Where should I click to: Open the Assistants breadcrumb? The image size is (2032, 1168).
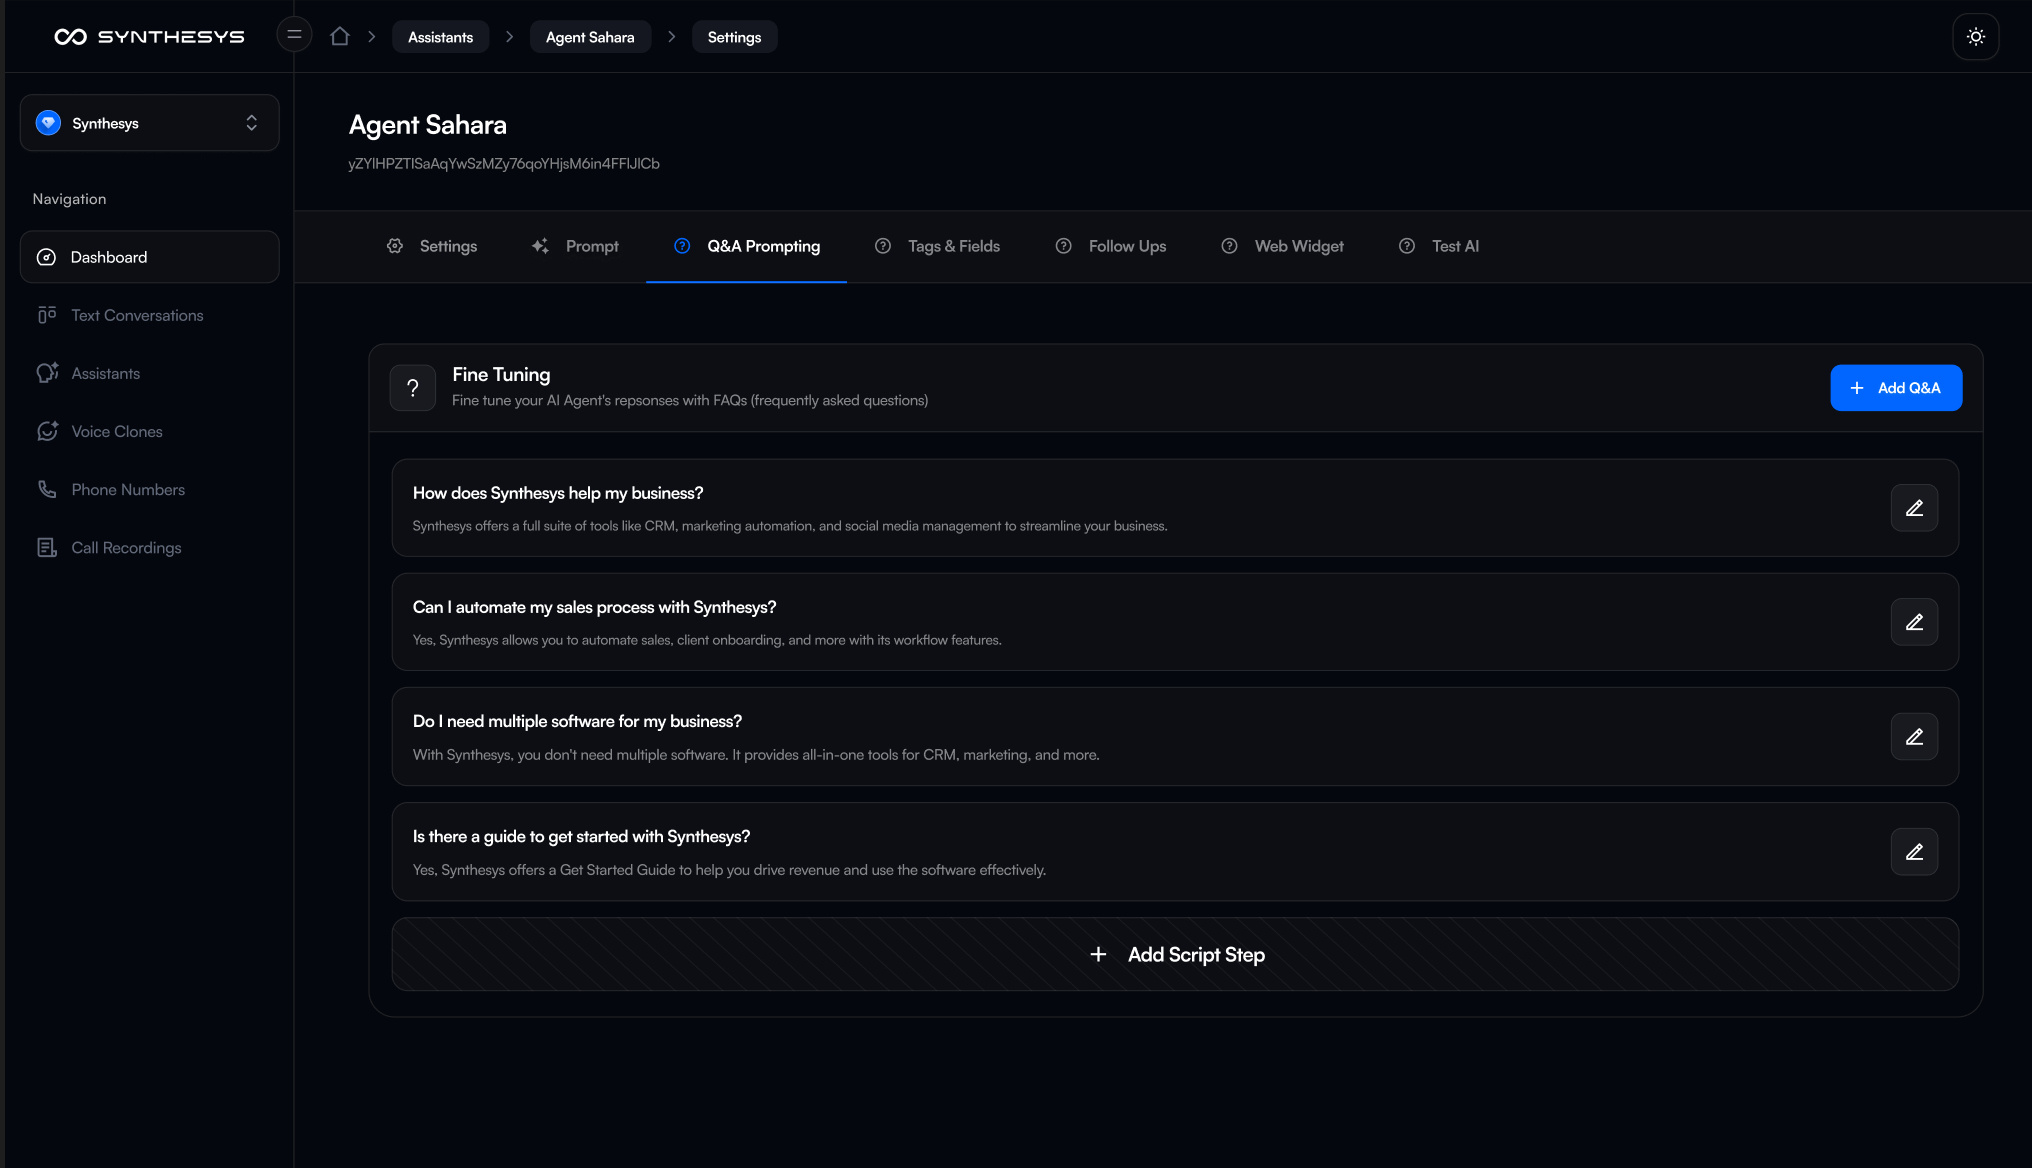(440, 37)
